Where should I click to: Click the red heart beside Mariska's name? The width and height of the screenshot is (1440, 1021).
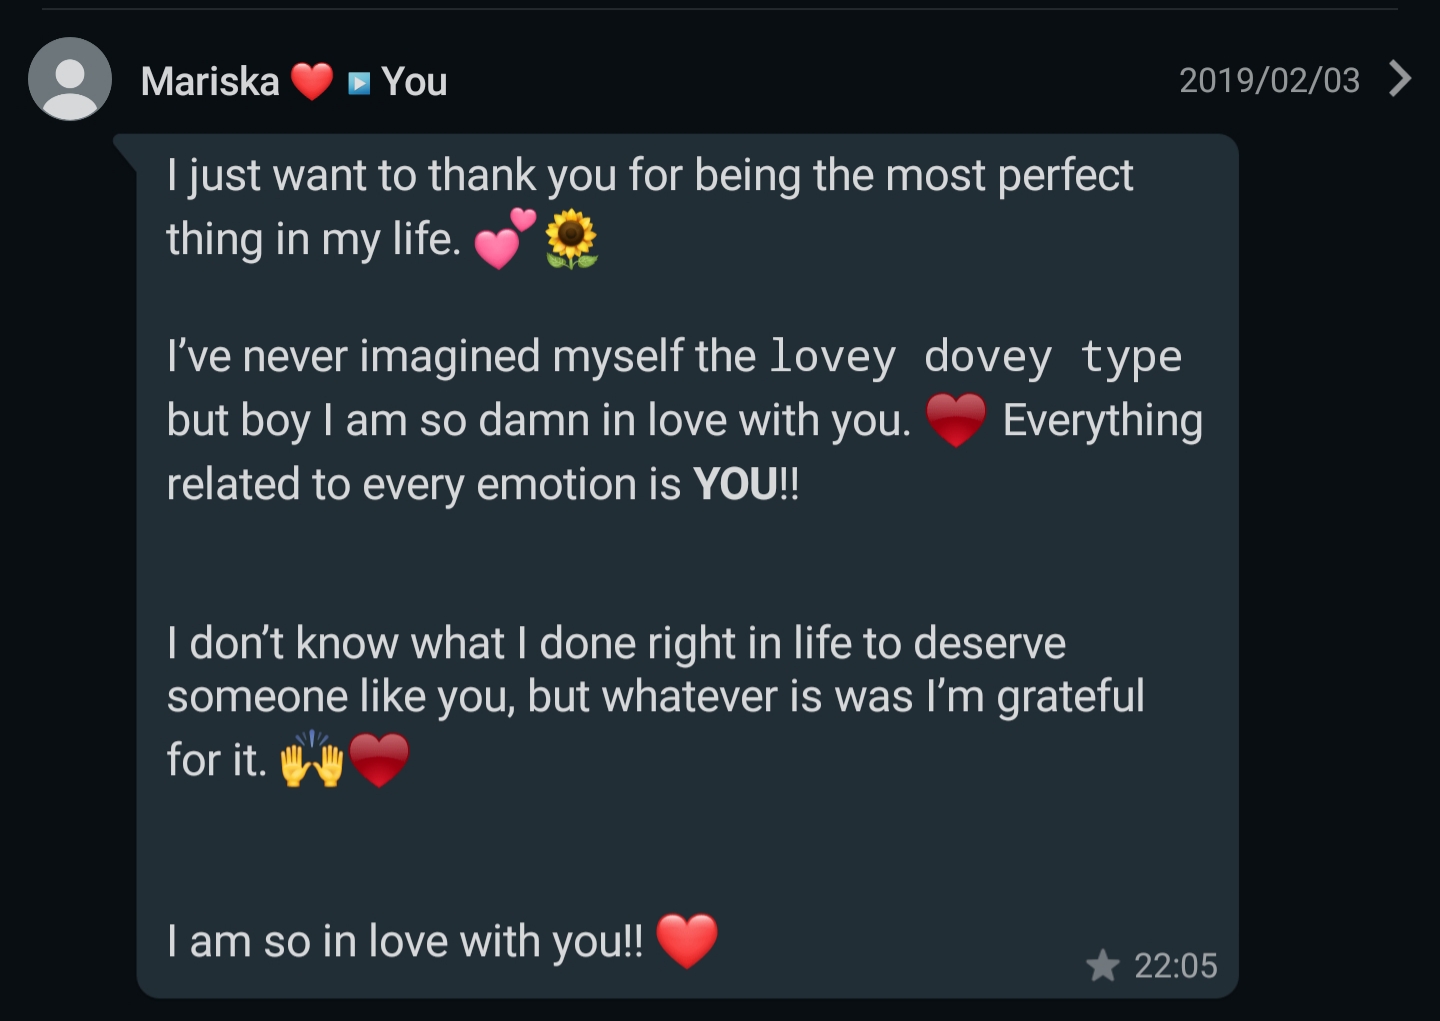(x=312, y=81)
